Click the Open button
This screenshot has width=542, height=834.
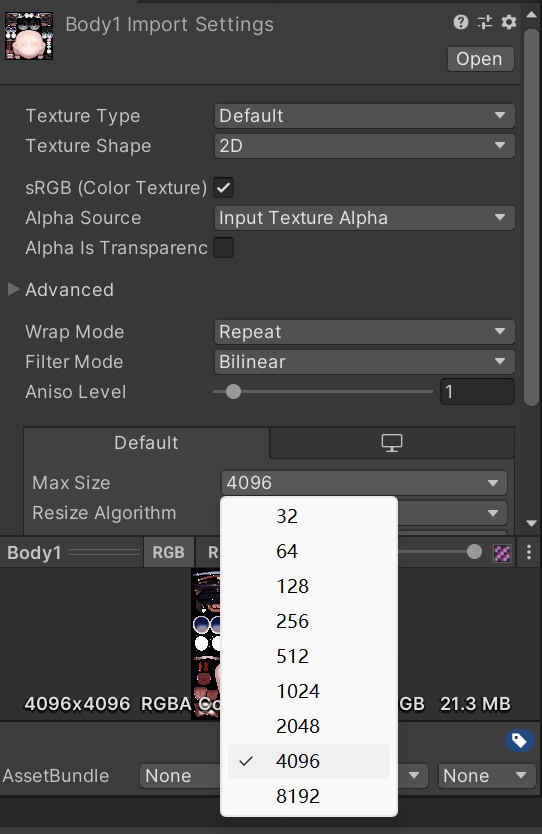480,59
